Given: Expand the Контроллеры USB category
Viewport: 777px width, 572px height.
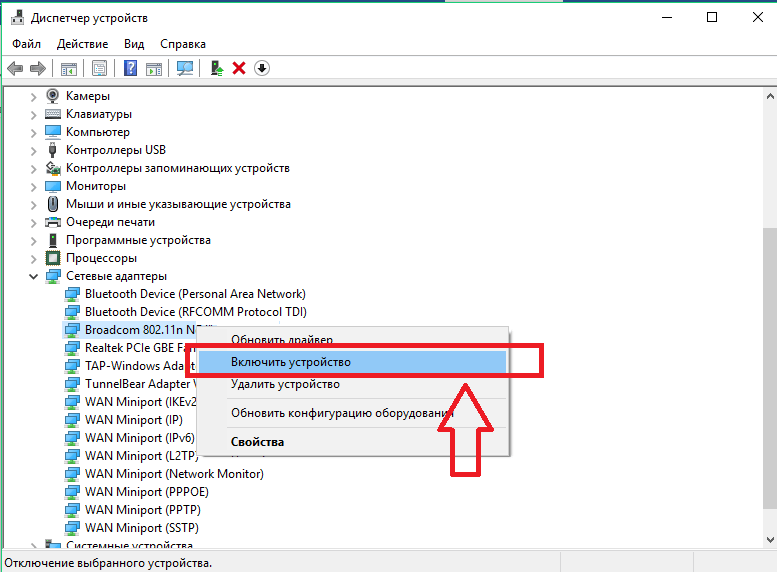Looking at the screenshot, I should pos(33,151).
